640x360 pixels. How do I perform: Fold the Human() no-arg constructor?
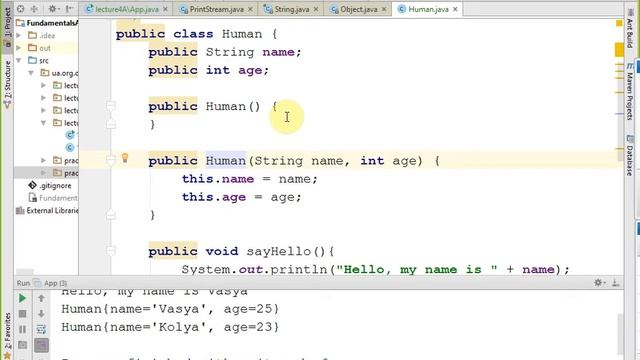[111, 107]
